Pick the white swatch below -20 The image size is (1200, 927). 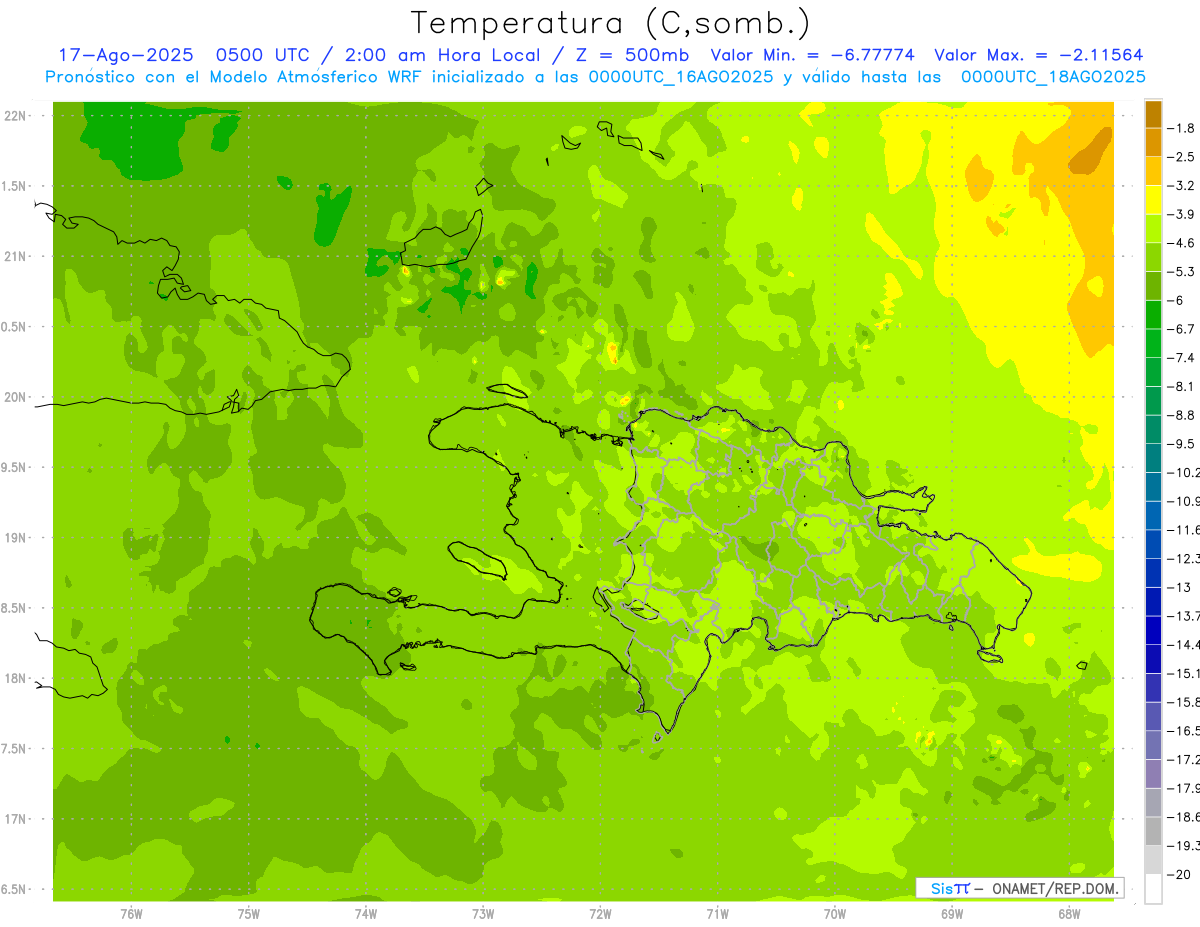1153,888
